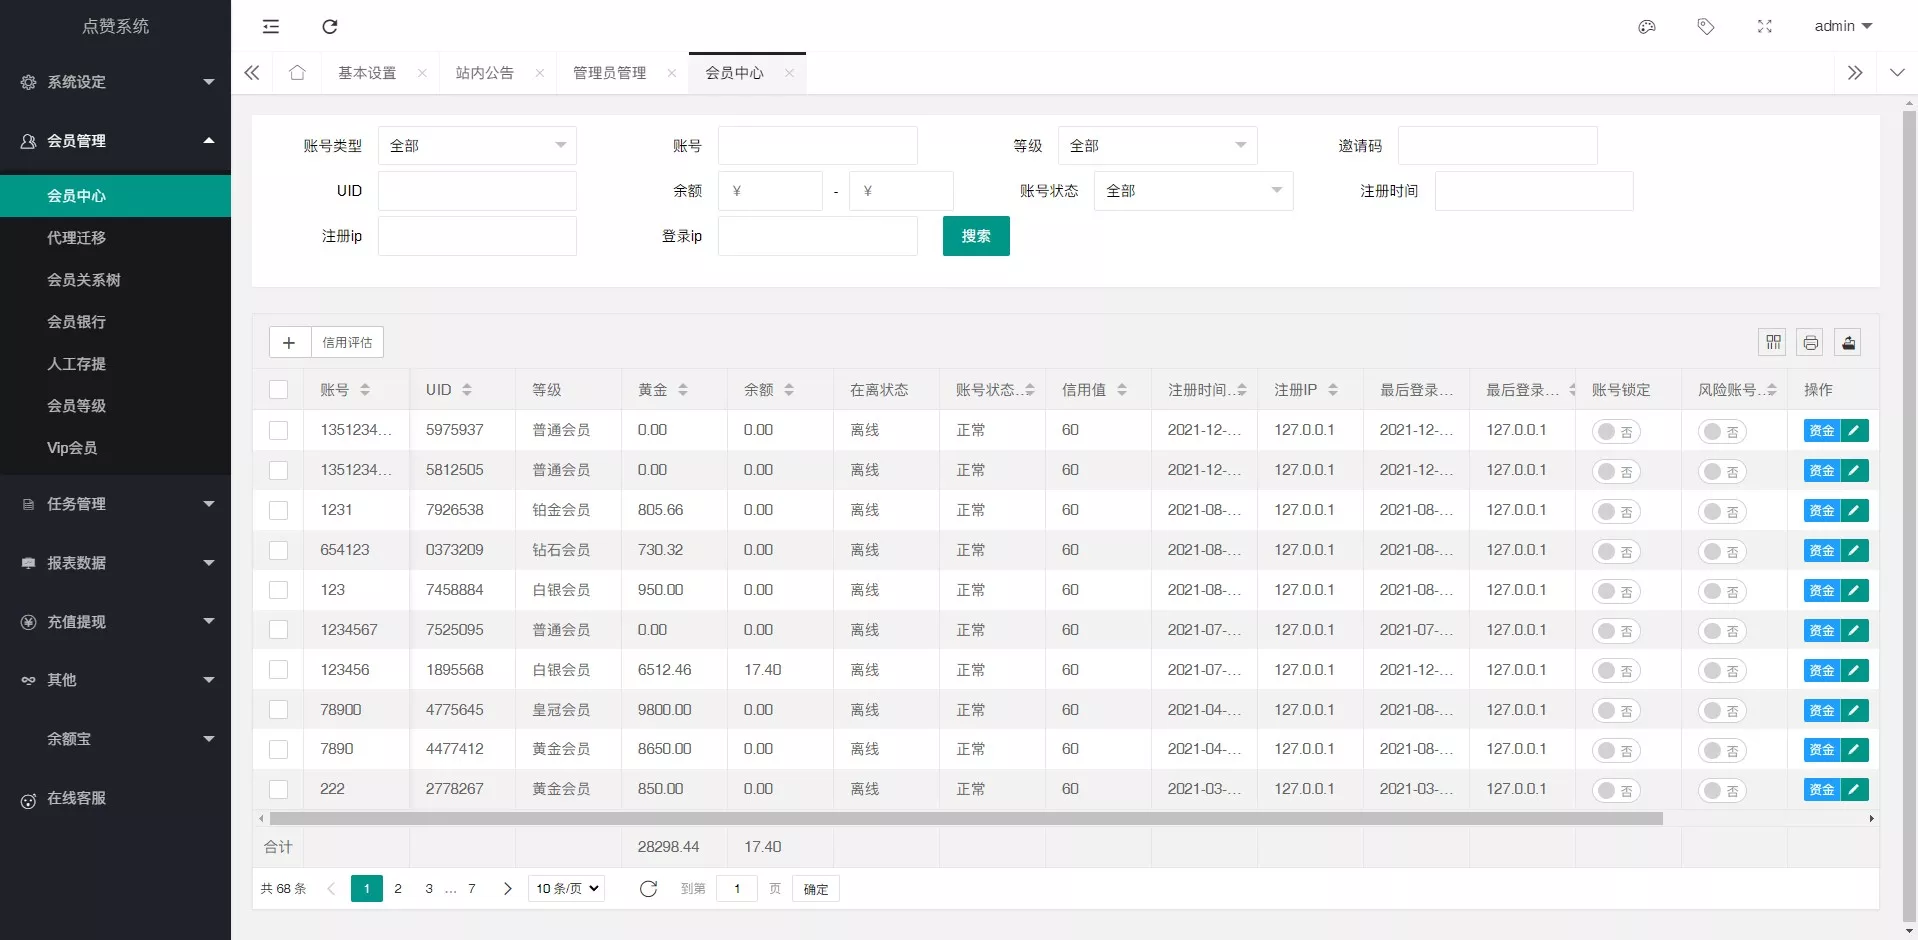Click the edit pencil for account 654123
This screenshot has height=940, width=1918.
[1855, 551]
